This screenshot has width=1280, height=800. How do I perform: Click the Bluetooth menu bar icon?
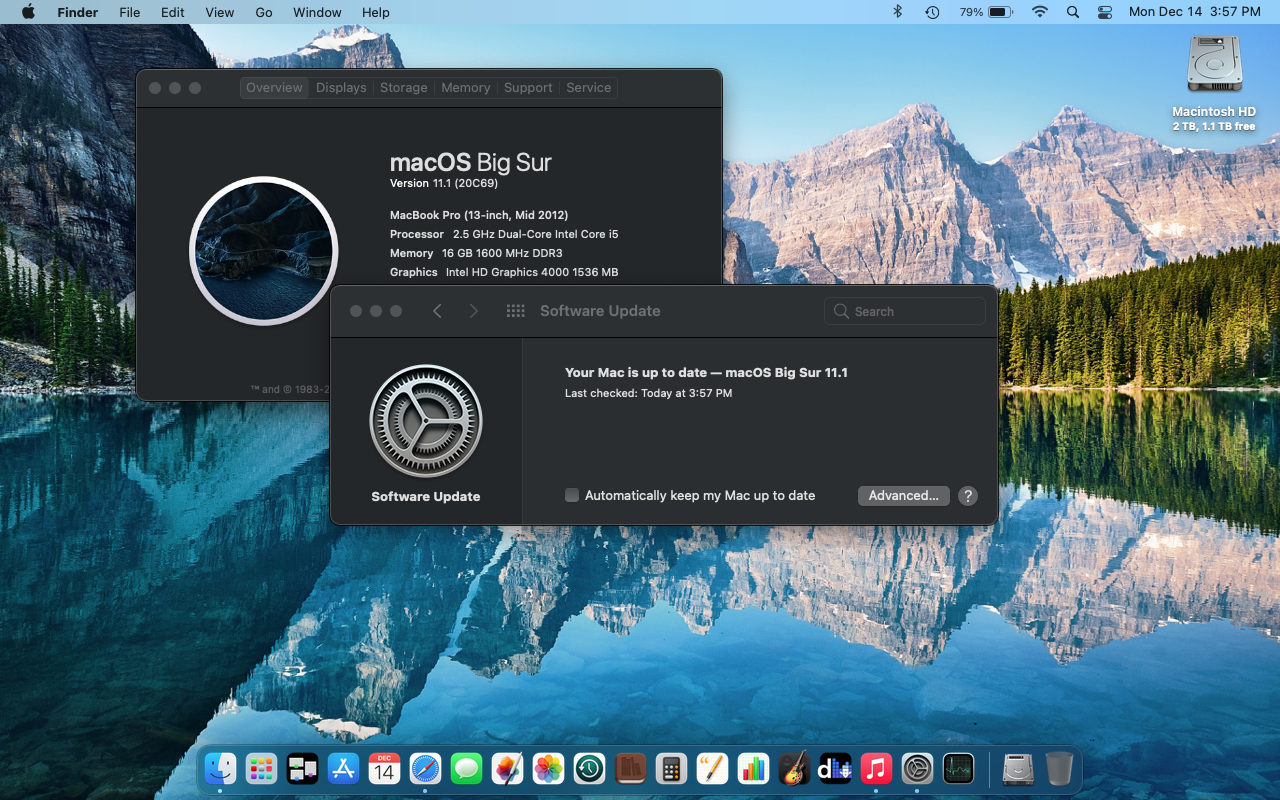click(x=897, y=12)
